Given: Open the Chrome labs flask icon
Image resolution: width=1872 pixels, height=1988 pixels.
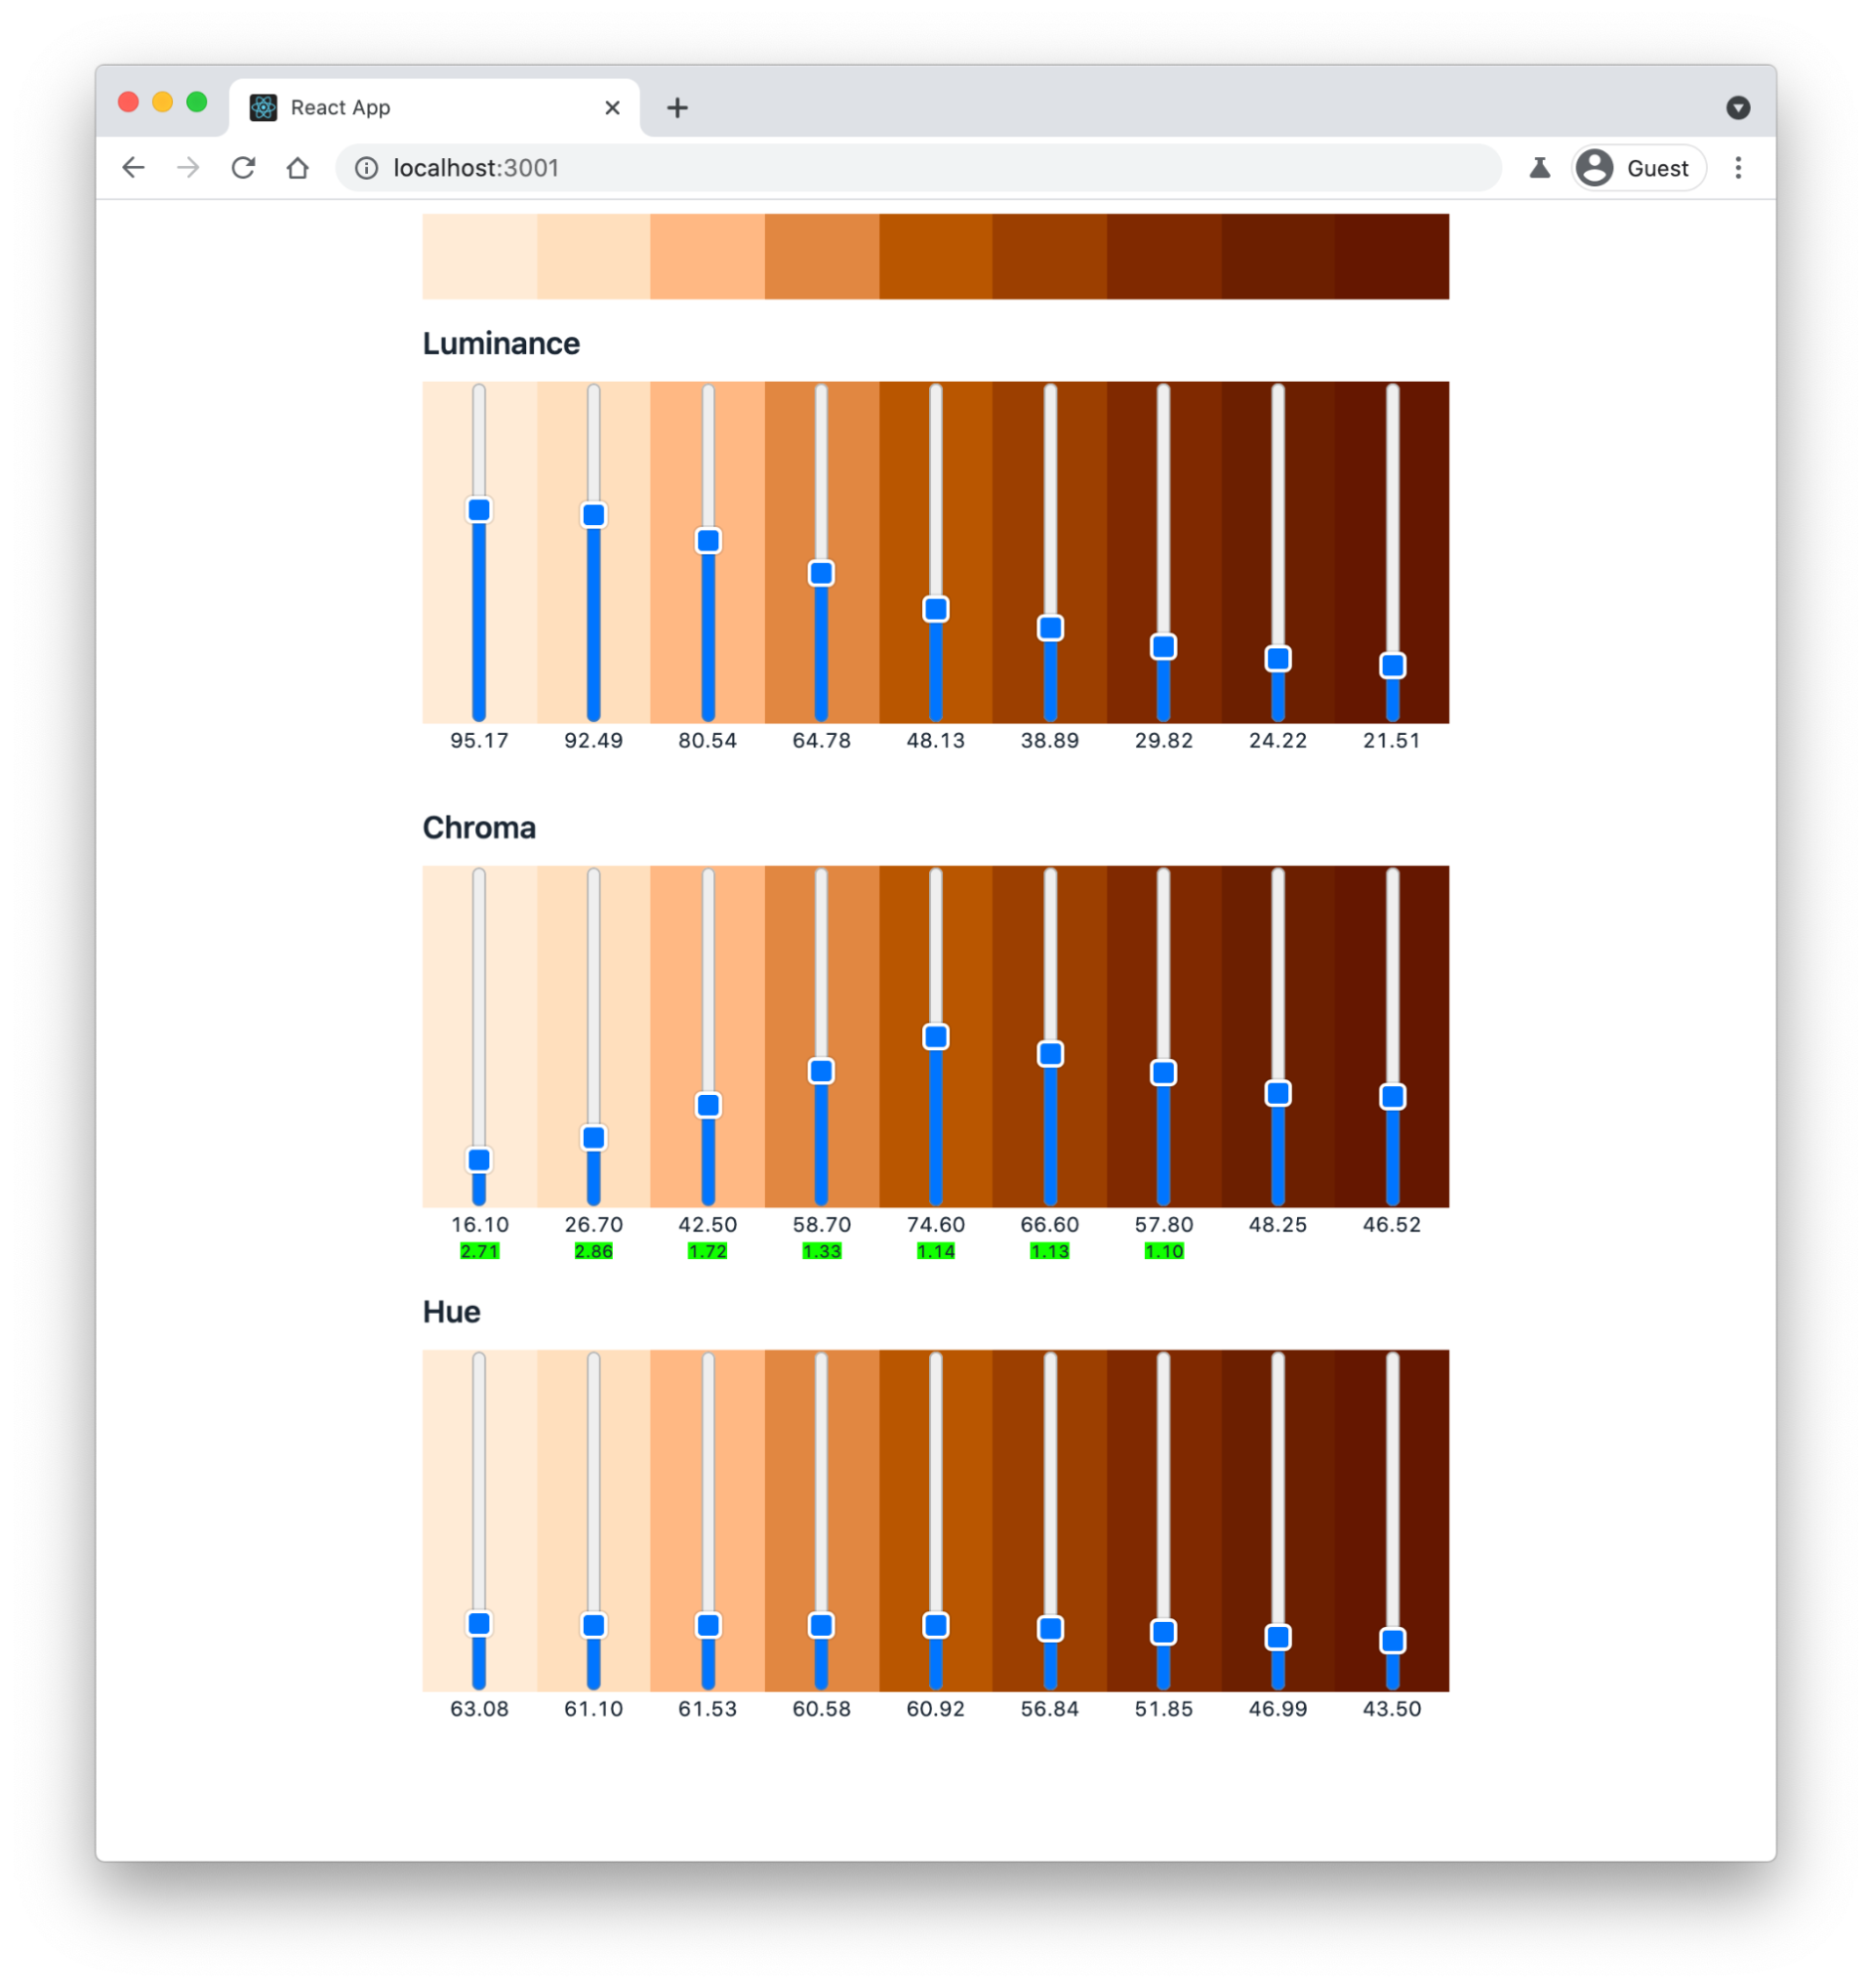Looking at the screenshot, I should tap(1539, 168).
